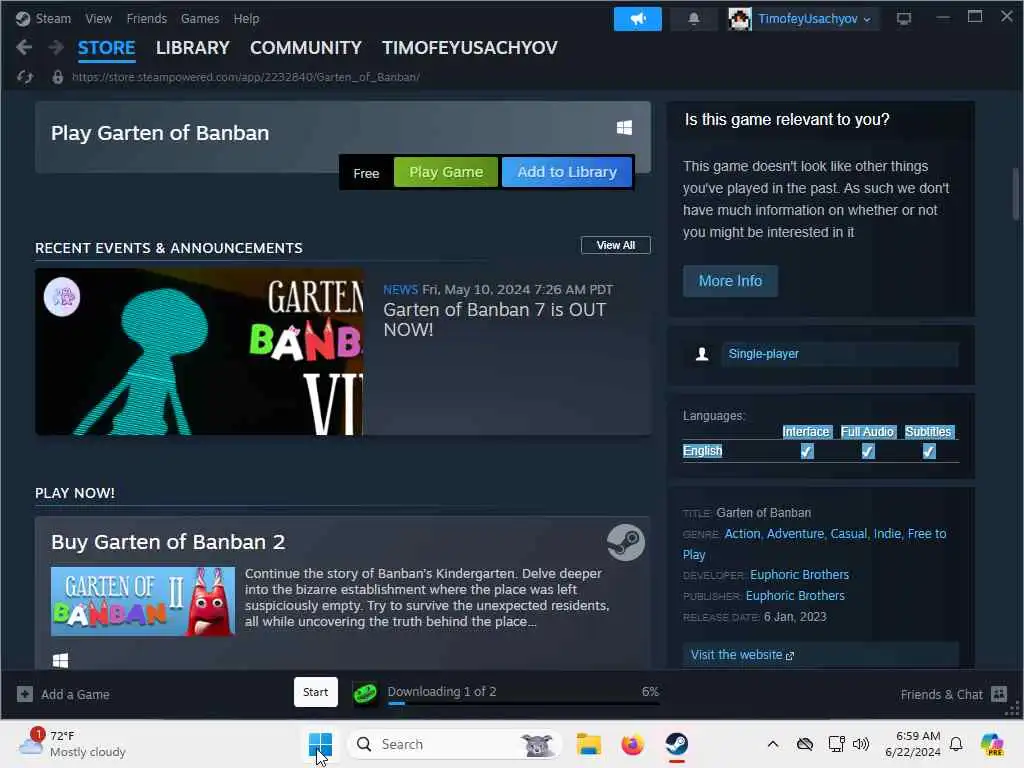Image resolution: width=1024 pixels, height=768 pixels.
Task: Click the More Info button
Action: coord(730,281)
